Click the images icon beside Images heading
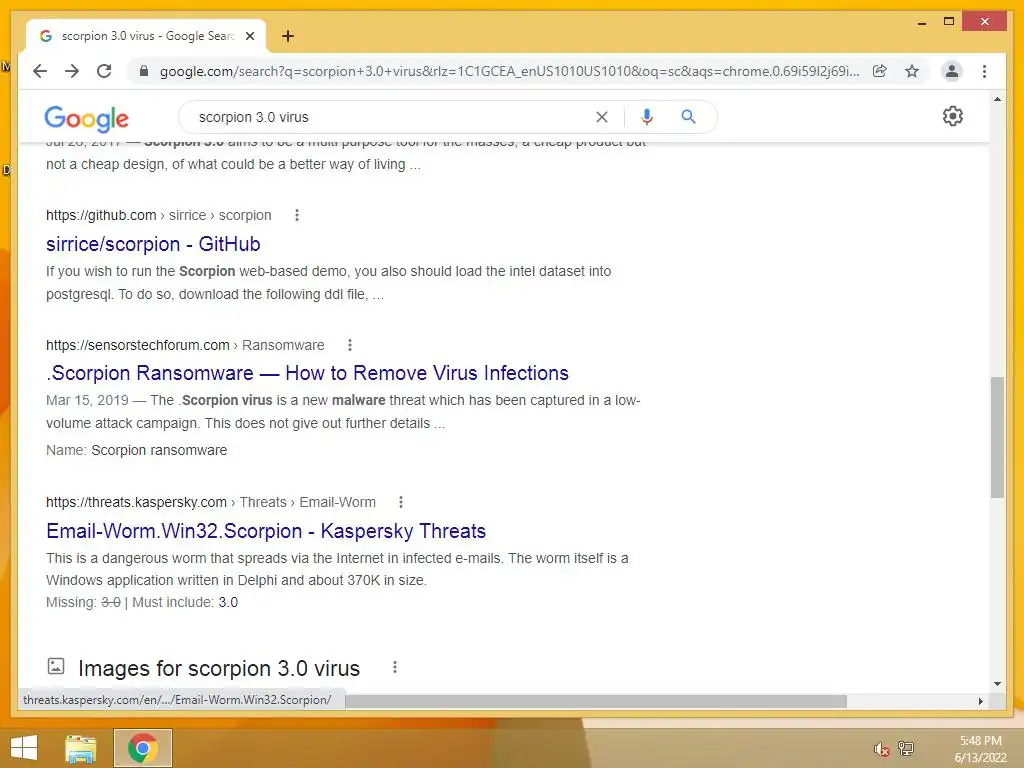1024x768 pixels. [x=56, y=666]
